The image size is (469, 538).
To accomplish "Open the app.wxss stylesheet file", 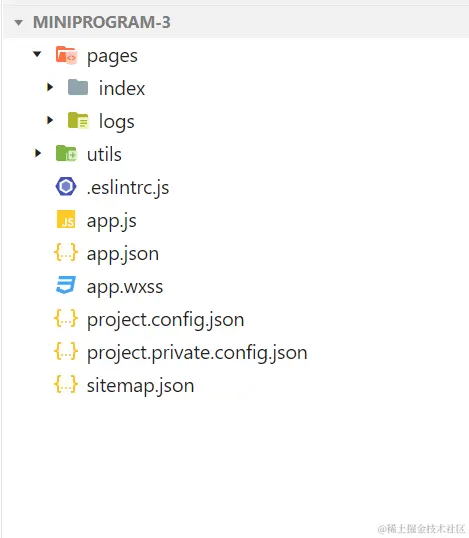I will click(x=125, y=287).
